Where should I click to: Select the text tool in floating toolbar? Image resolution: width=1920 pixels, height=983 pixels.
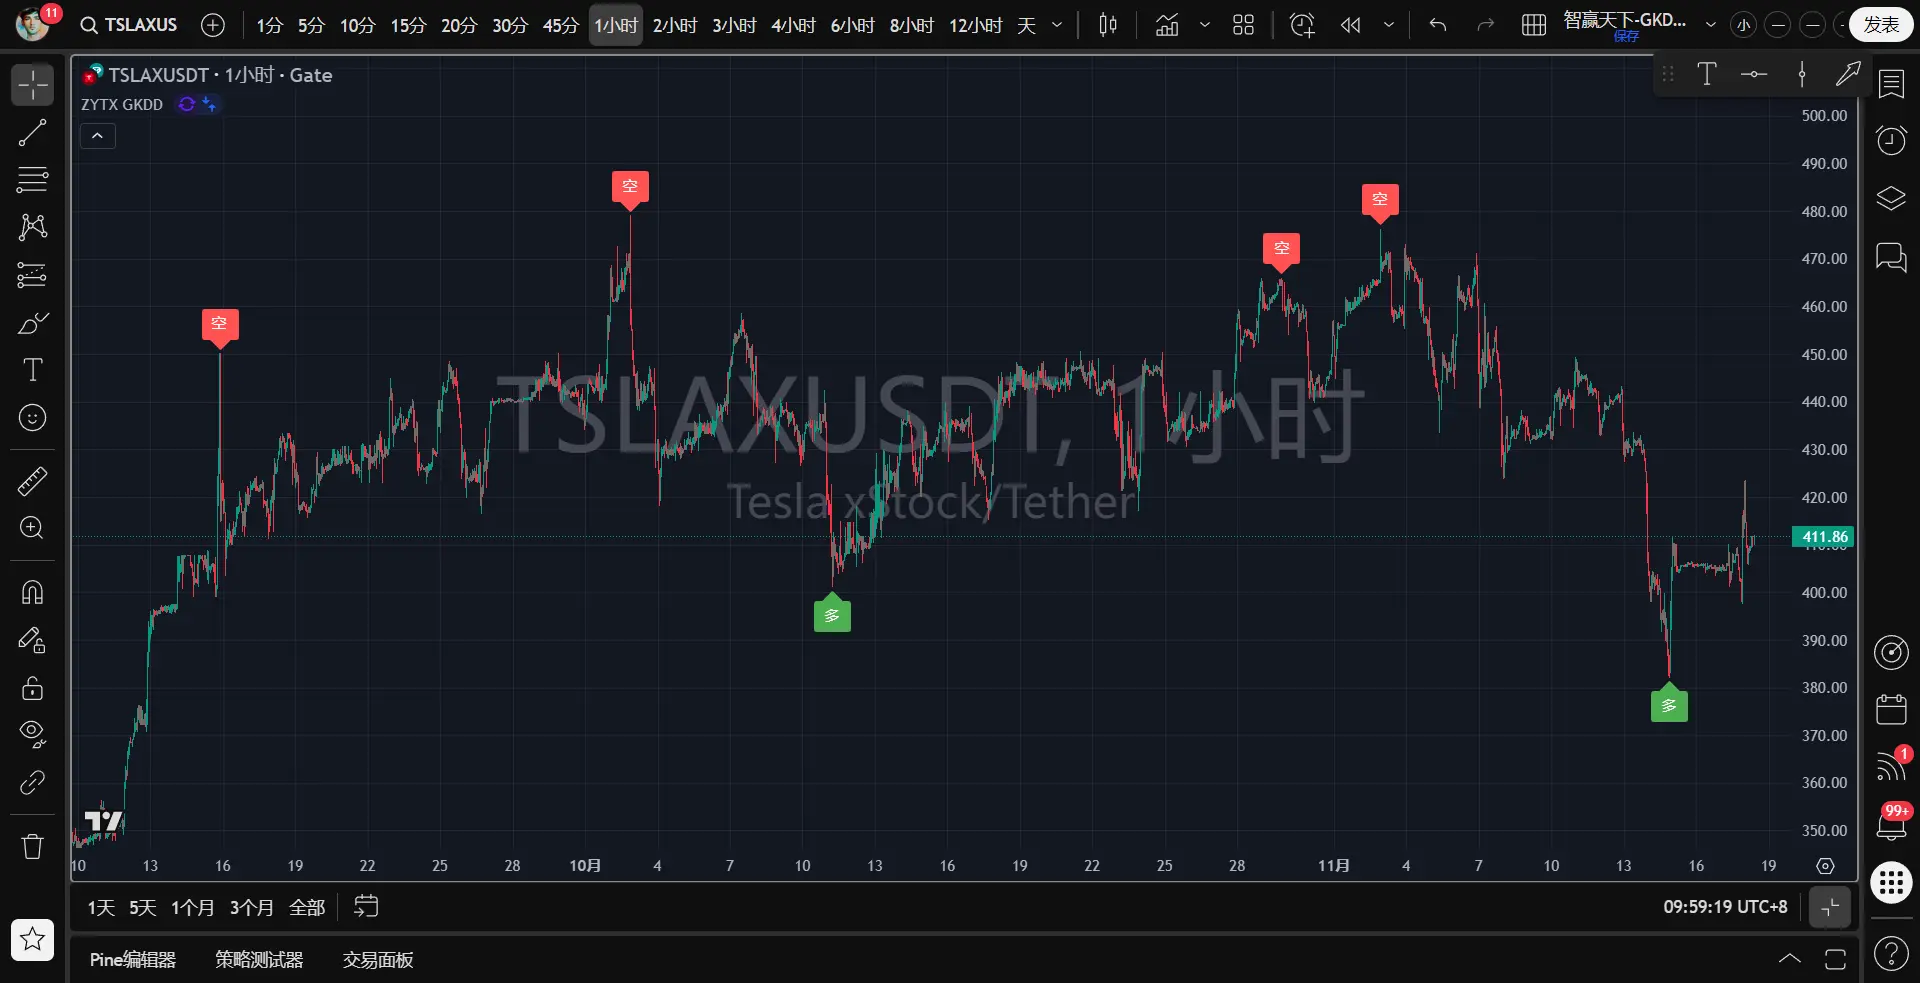[x=1707, y=74]
